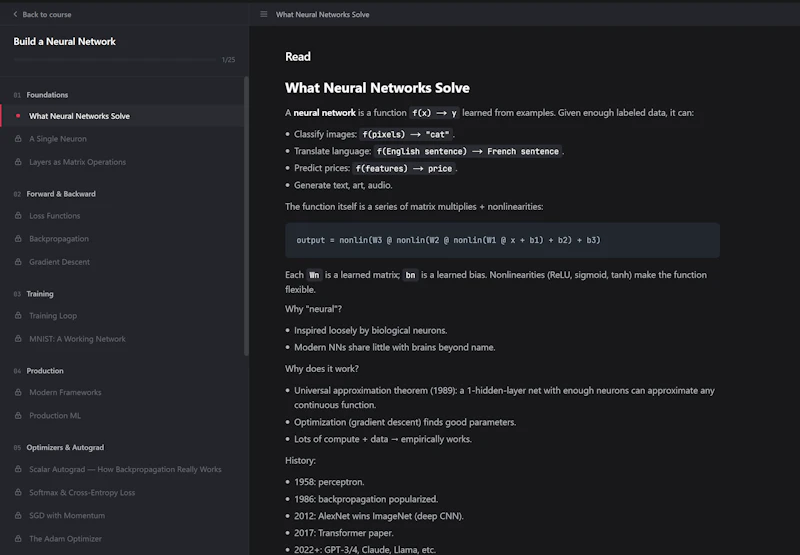Click the main What Neural Networks Solve heading

[x=377, y=88]
